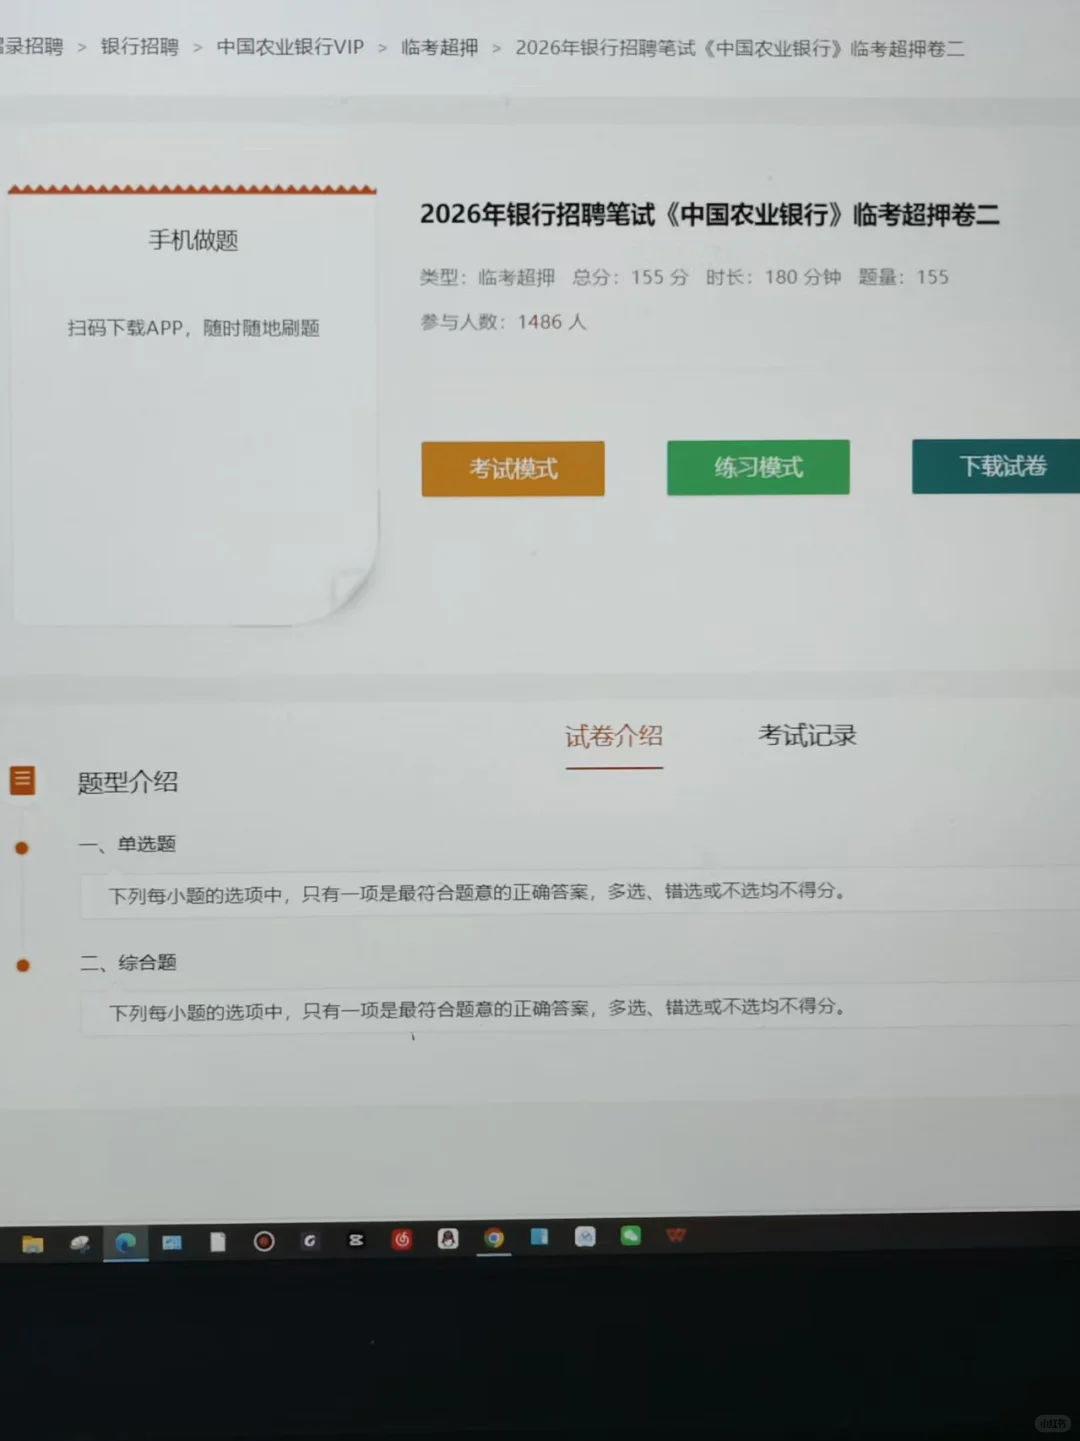
Task: Go to 临考超押 breadcrumb link
Action: coord(440,47)
